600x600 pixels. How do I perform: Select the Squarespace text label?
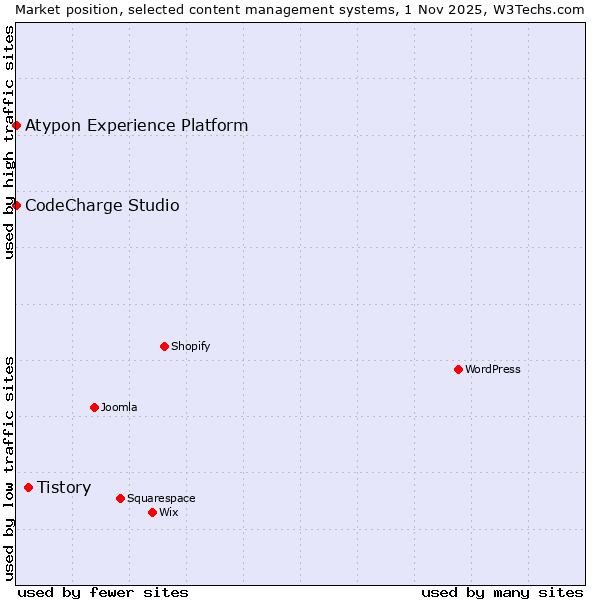[161, 498]
